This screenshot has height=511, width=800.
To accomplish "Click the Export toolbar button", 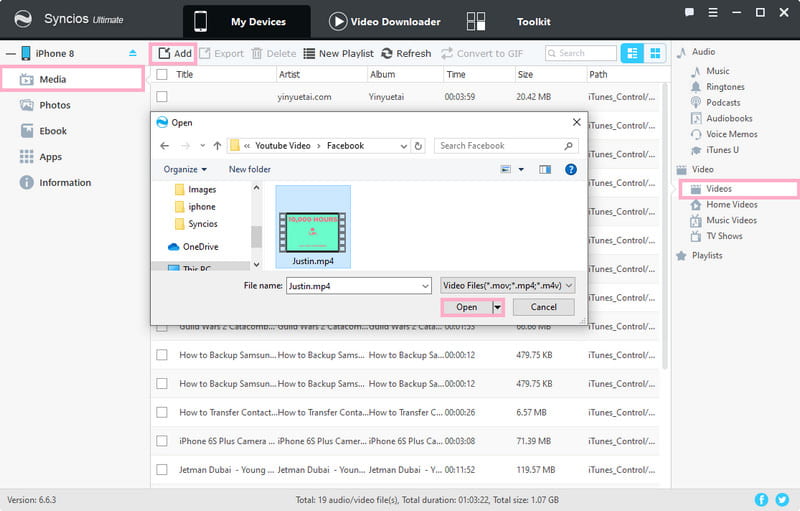I will coord(221,54).
